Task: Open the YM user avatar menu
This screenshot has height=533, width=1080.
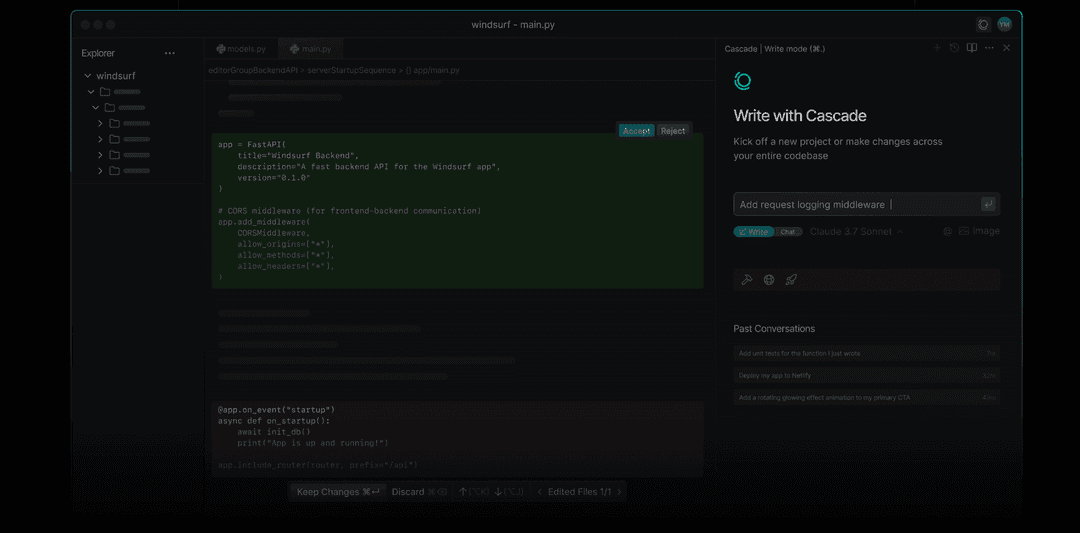Action: (1004, 25)
